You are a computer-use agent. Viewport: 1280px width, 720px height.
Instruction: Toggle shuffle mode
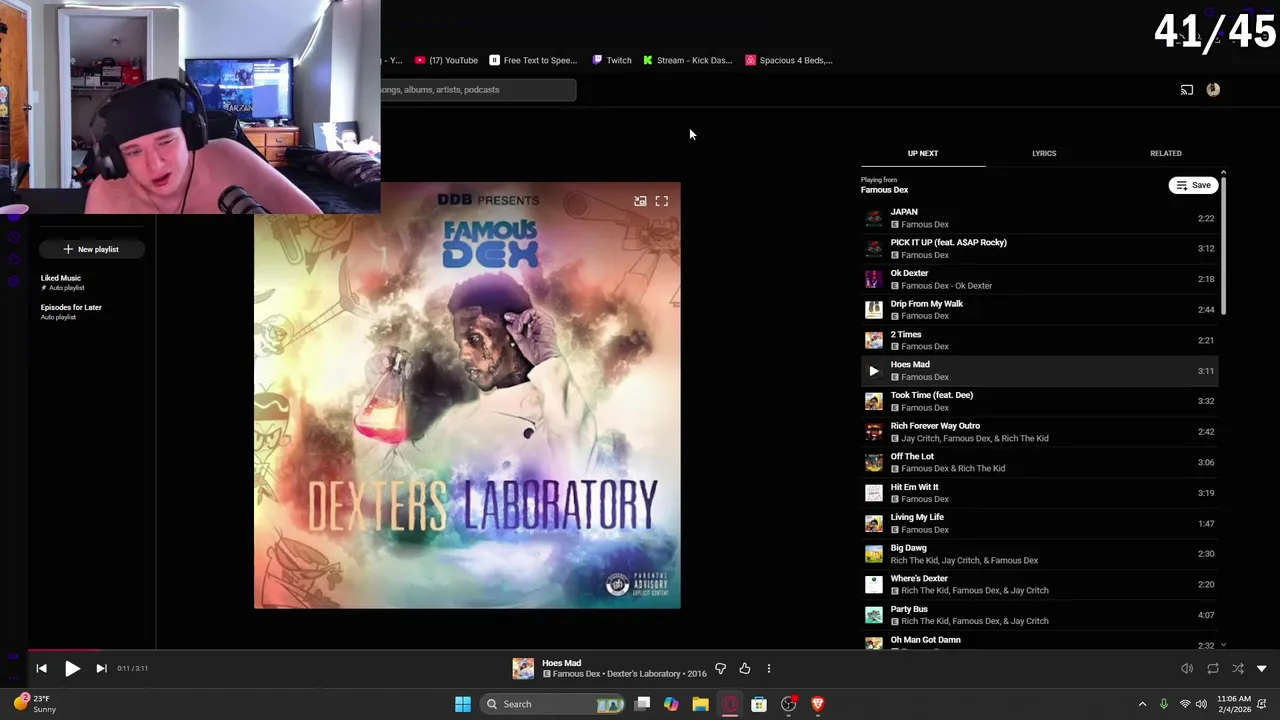tap(1237, 668)
